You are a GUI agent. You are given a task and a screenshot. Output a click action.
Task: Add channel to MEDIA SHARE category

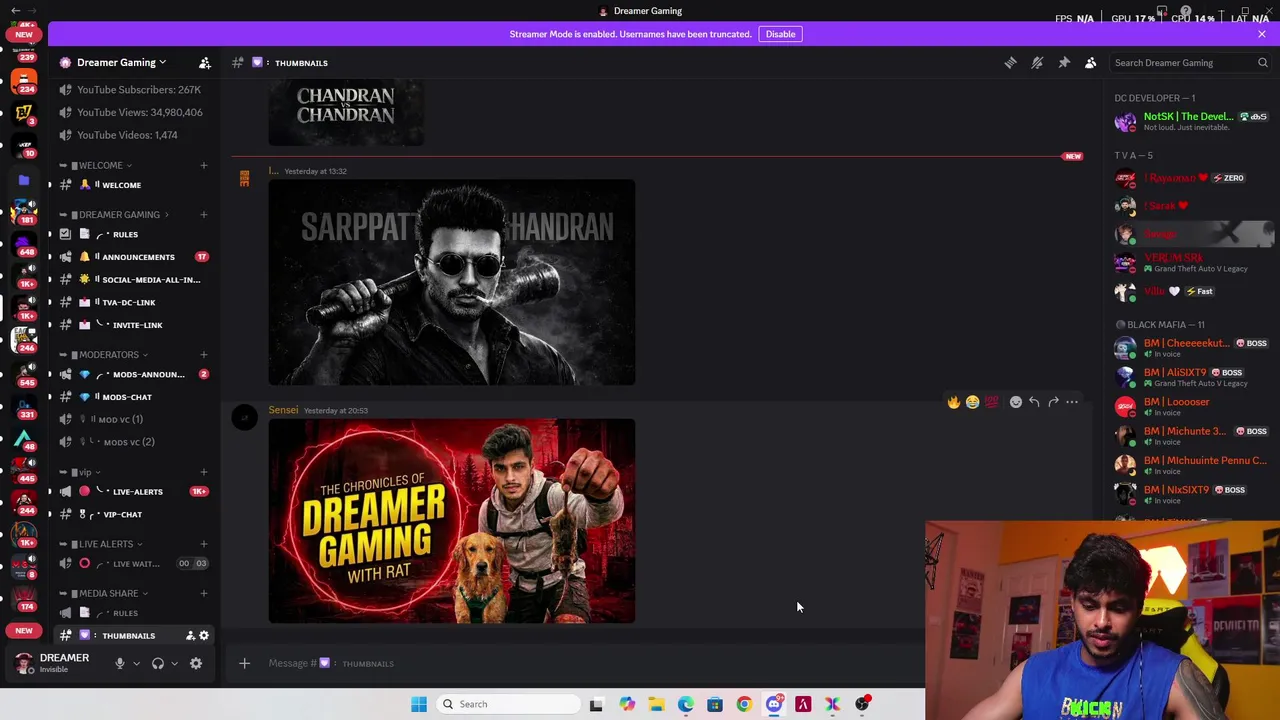click(203, 593)
